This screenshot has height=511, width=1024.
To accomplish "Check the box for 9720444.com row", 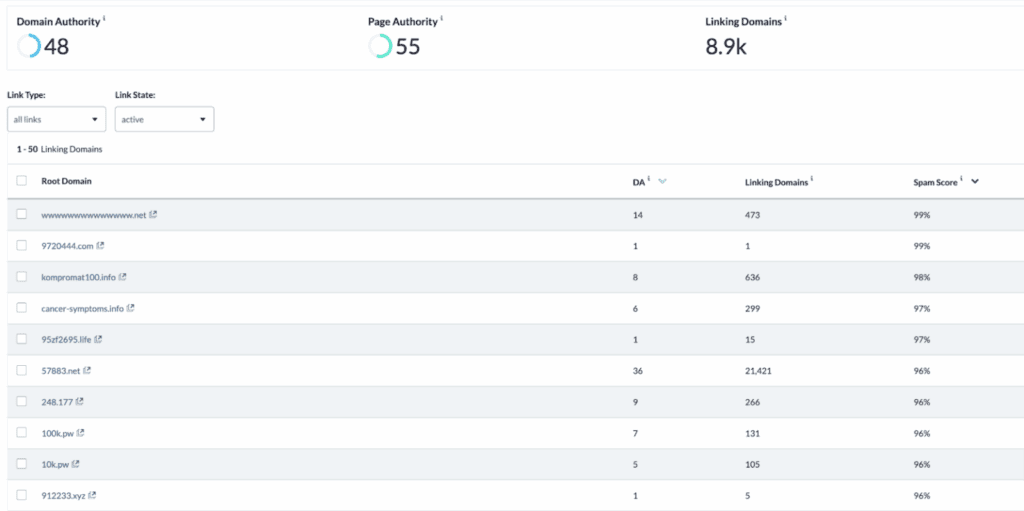I will (22, 246).
